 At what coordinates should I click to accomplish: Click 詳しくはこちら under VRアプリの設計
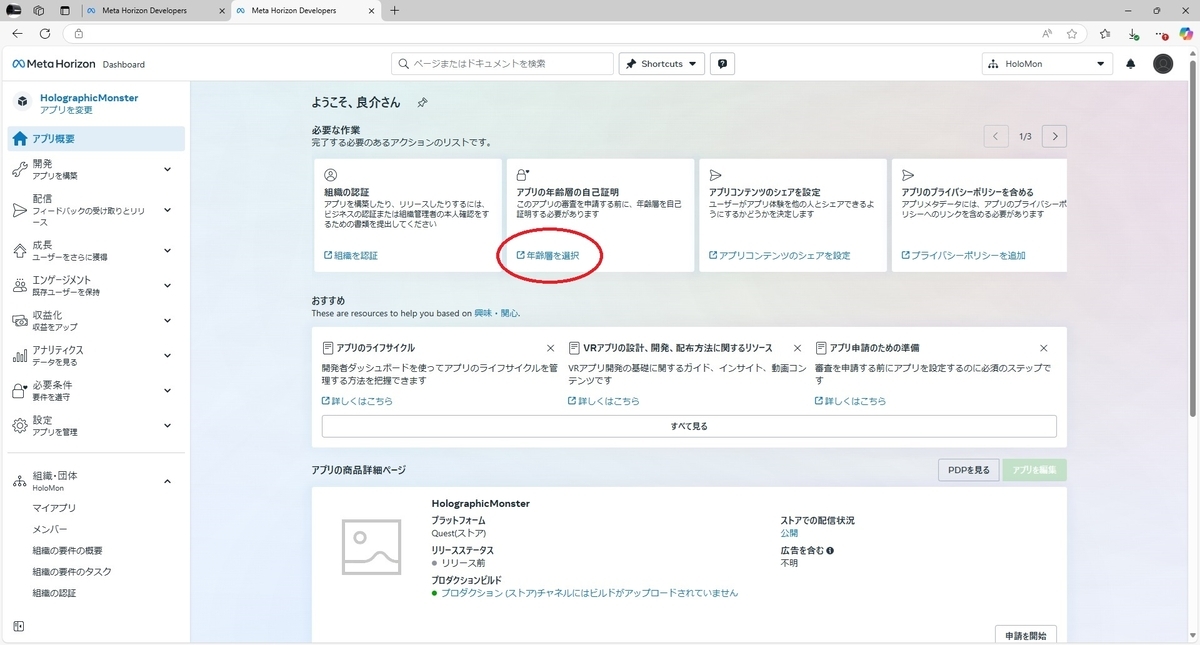[x=604, y=401]
